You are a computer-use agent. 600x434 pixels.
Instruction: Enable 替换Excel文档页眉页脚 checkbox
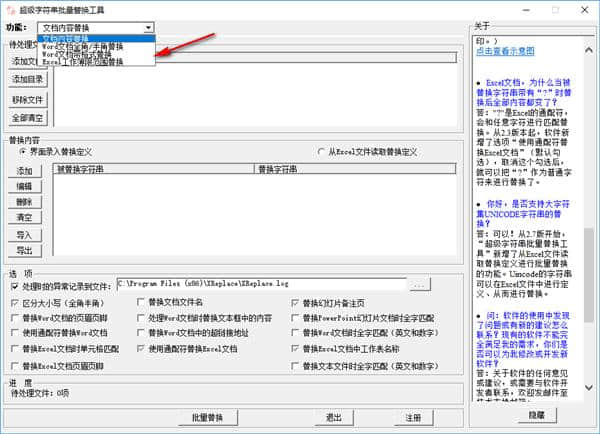(x=15, y=366)
